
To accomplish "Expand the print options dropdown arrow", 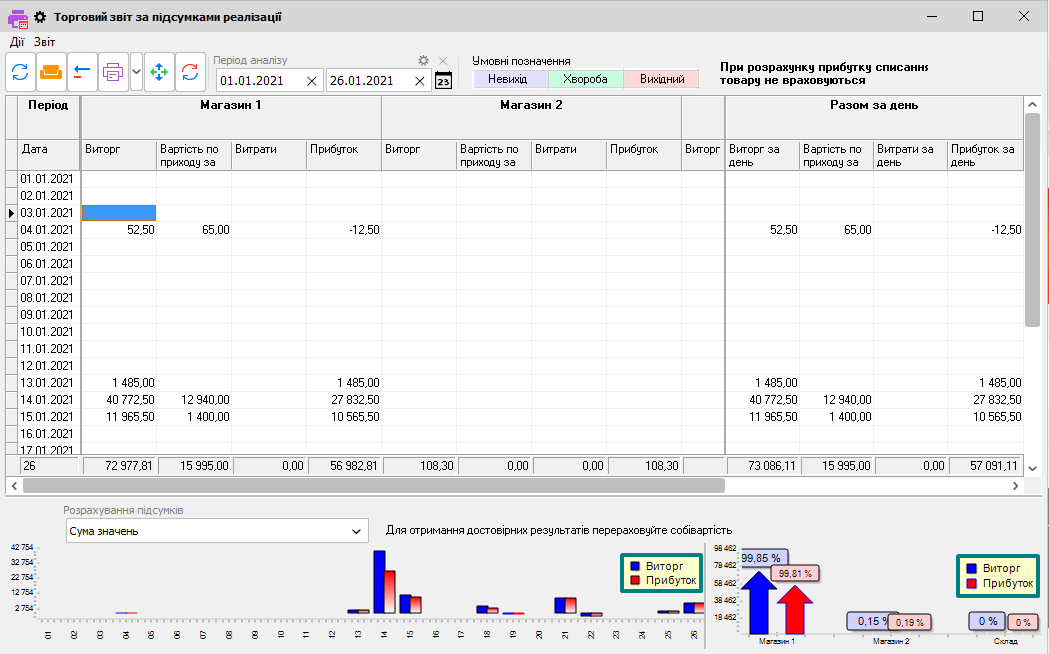I will [x=136, y=72].
